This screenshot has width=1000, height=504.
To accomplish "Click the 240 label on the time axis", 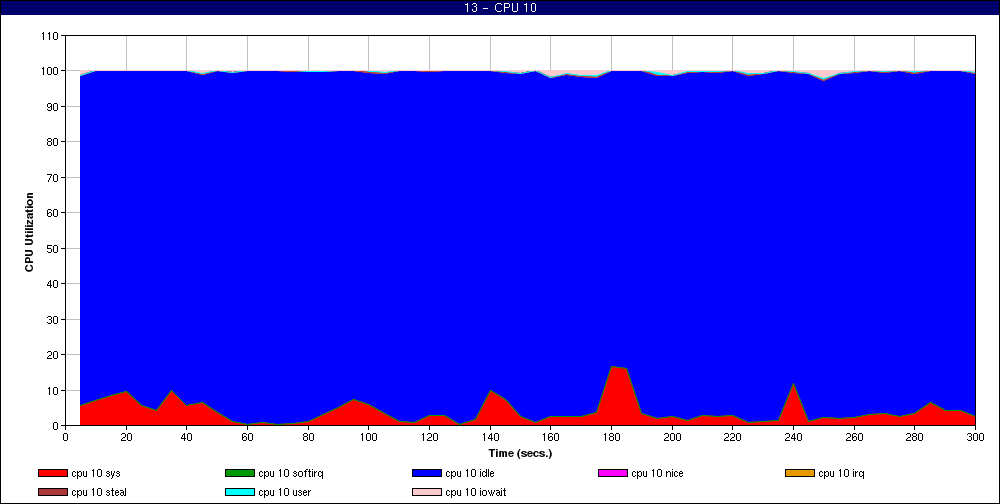I will (x=793, y=437).
